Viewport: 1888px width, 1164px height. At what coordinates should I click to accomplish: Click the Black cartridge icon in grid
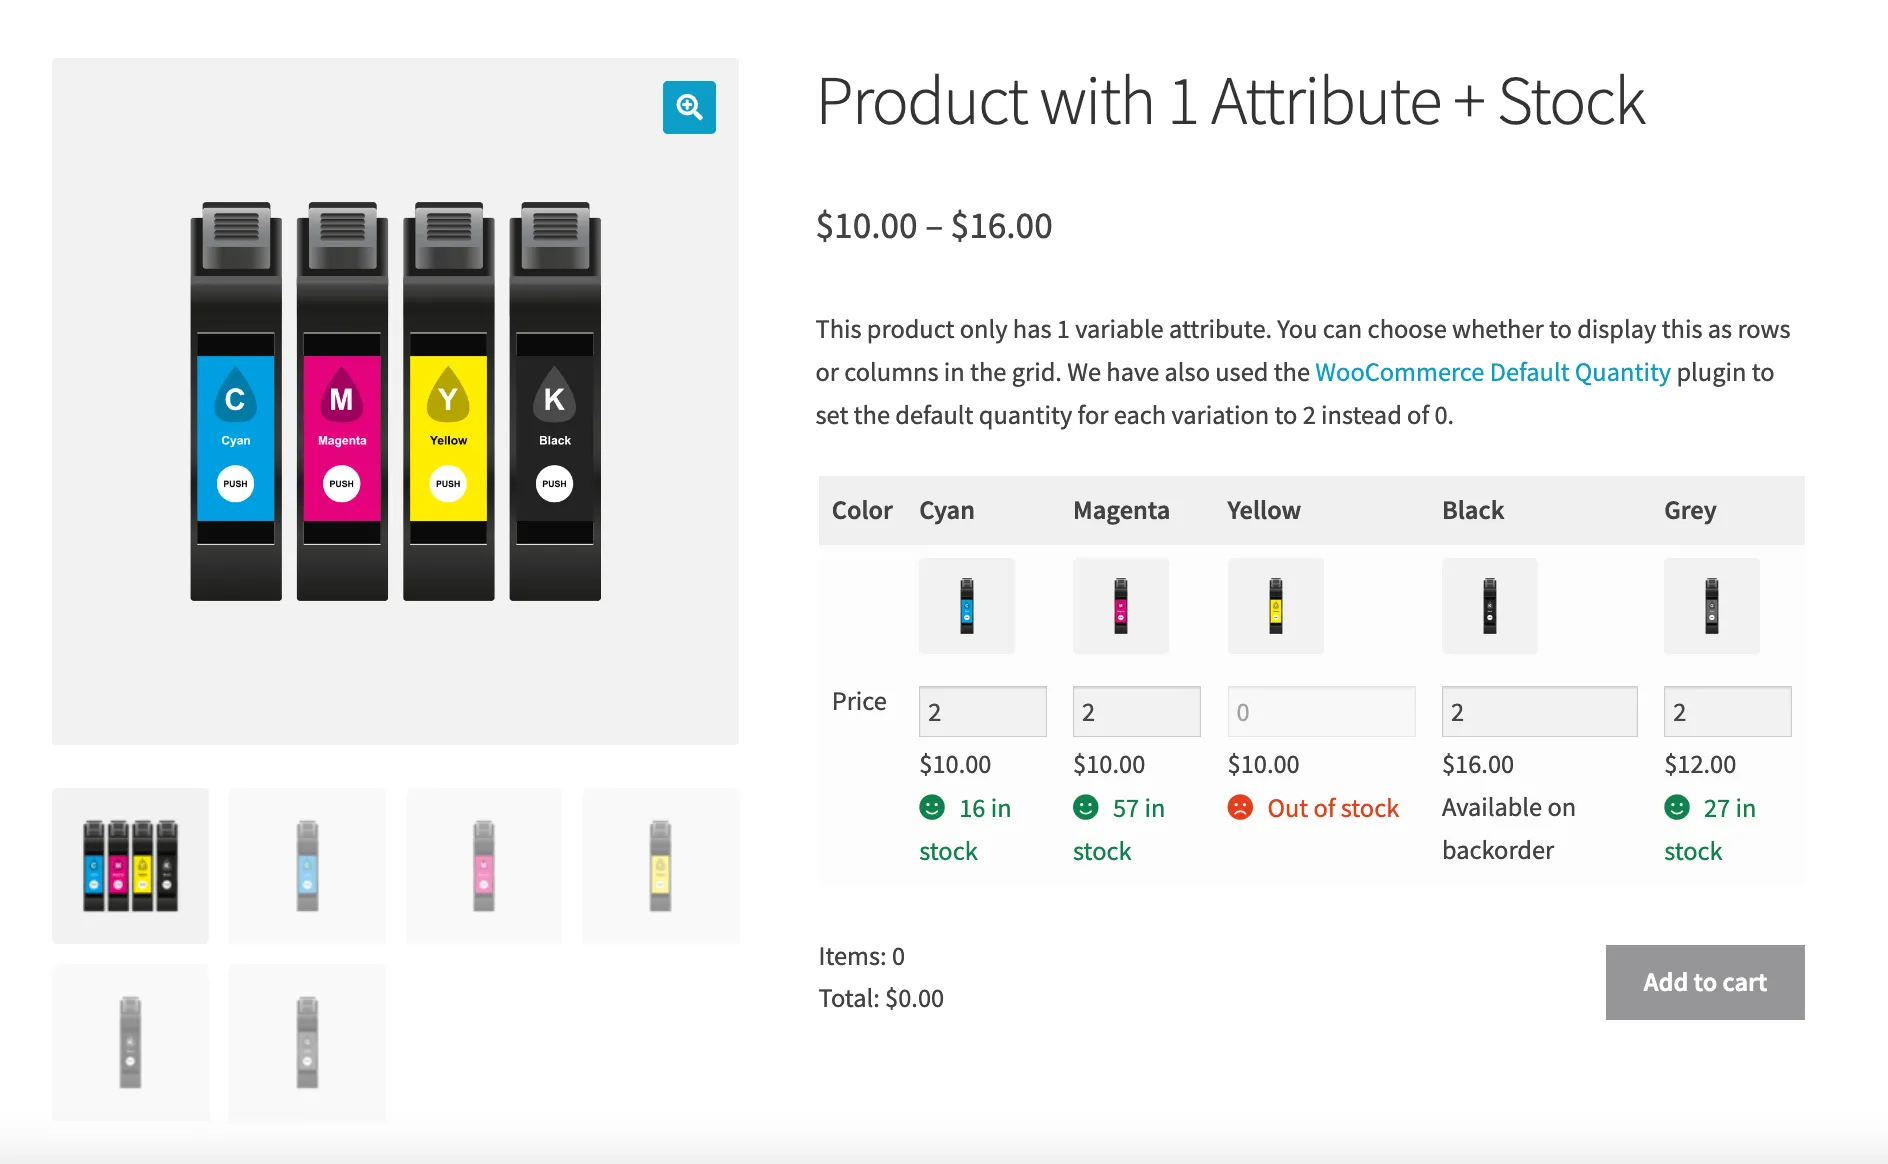point(1490,606)
